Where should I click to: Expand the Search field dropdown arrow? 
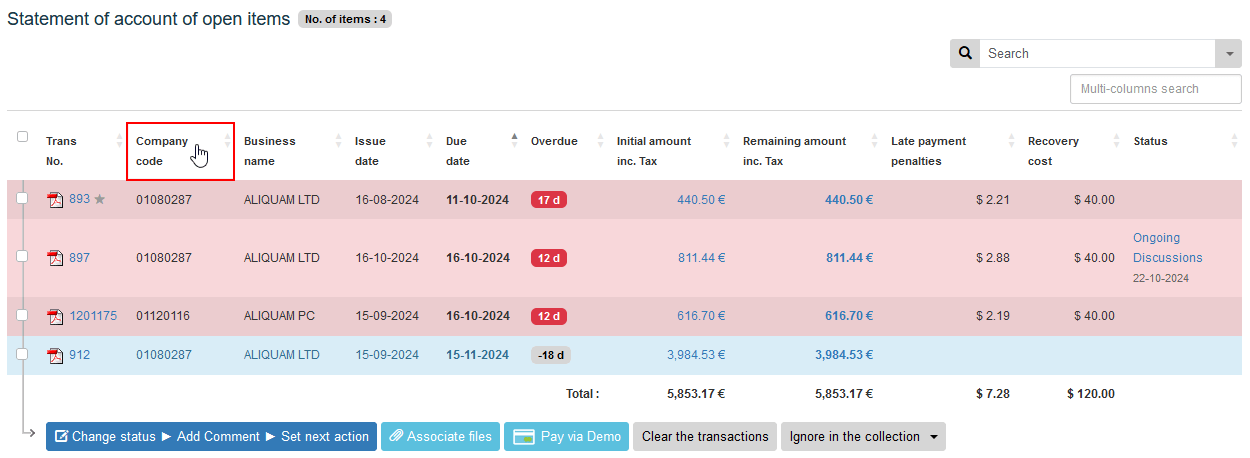pyautogui.click(x=1228, y=54)
